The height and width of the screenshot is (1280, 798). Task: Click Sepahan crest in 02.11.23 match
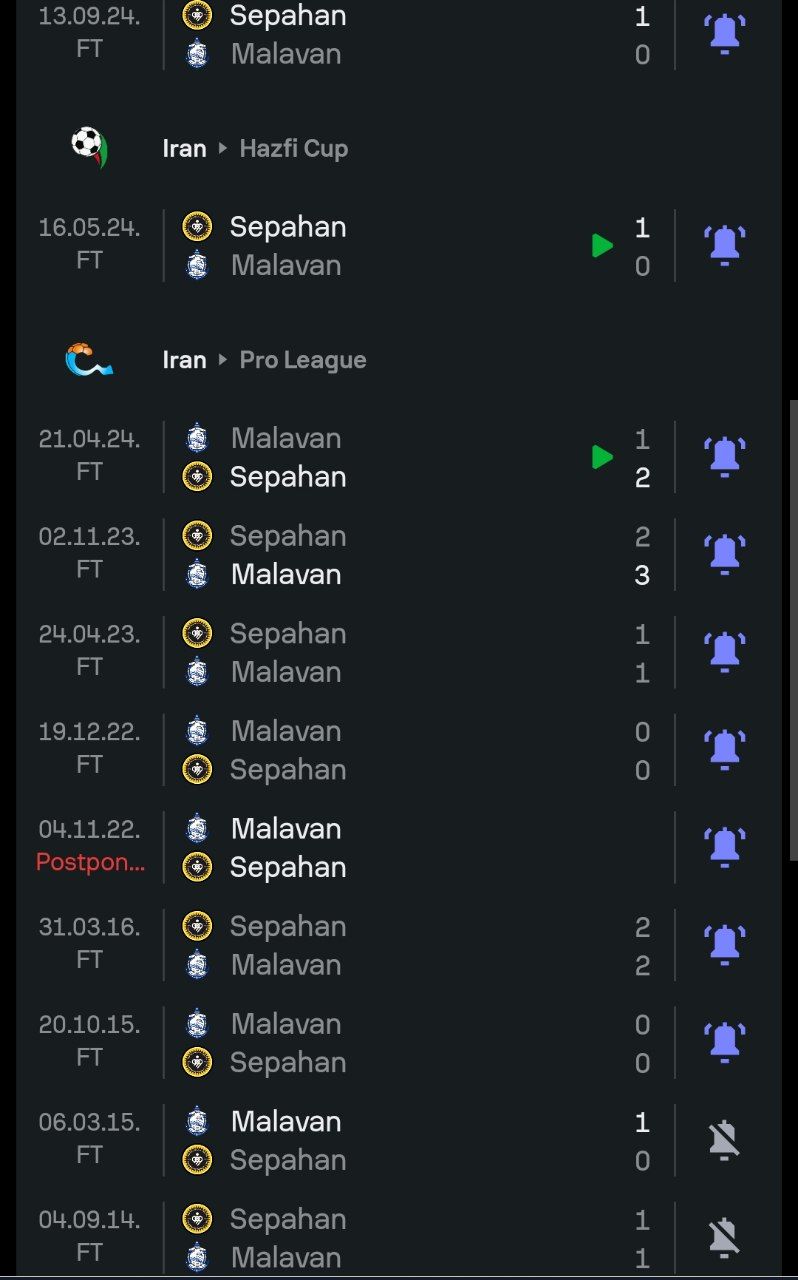pos(197,536)
